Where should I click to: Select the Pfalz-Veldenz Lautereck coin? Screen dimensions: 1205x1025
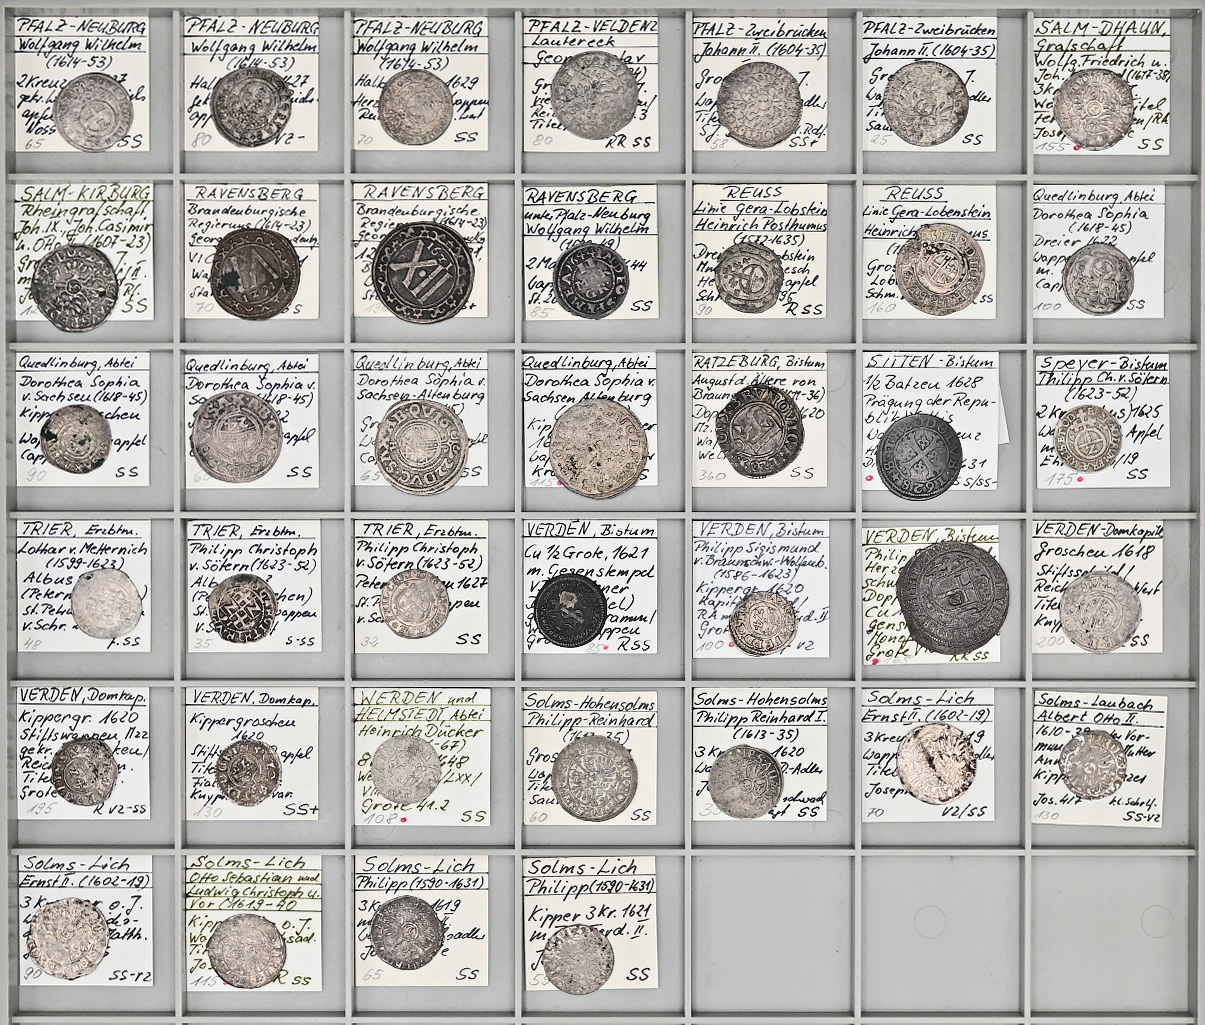[596, 100]
